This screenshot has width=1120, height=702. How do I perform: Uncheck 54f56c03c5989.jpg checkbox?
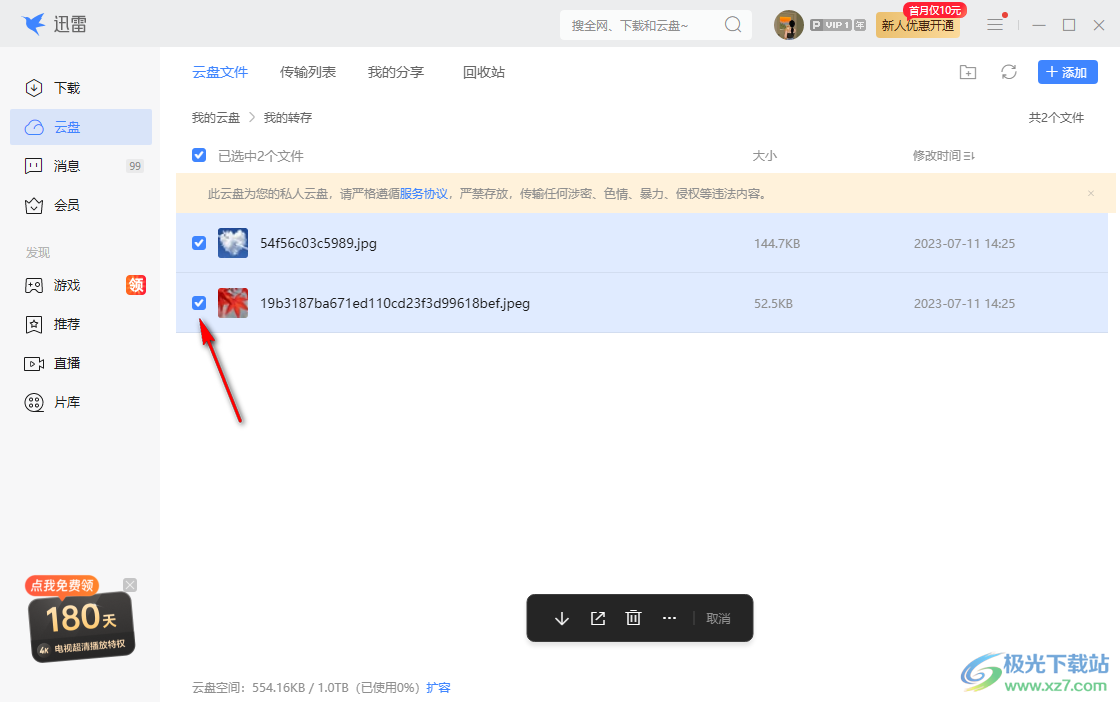(199, 243)
